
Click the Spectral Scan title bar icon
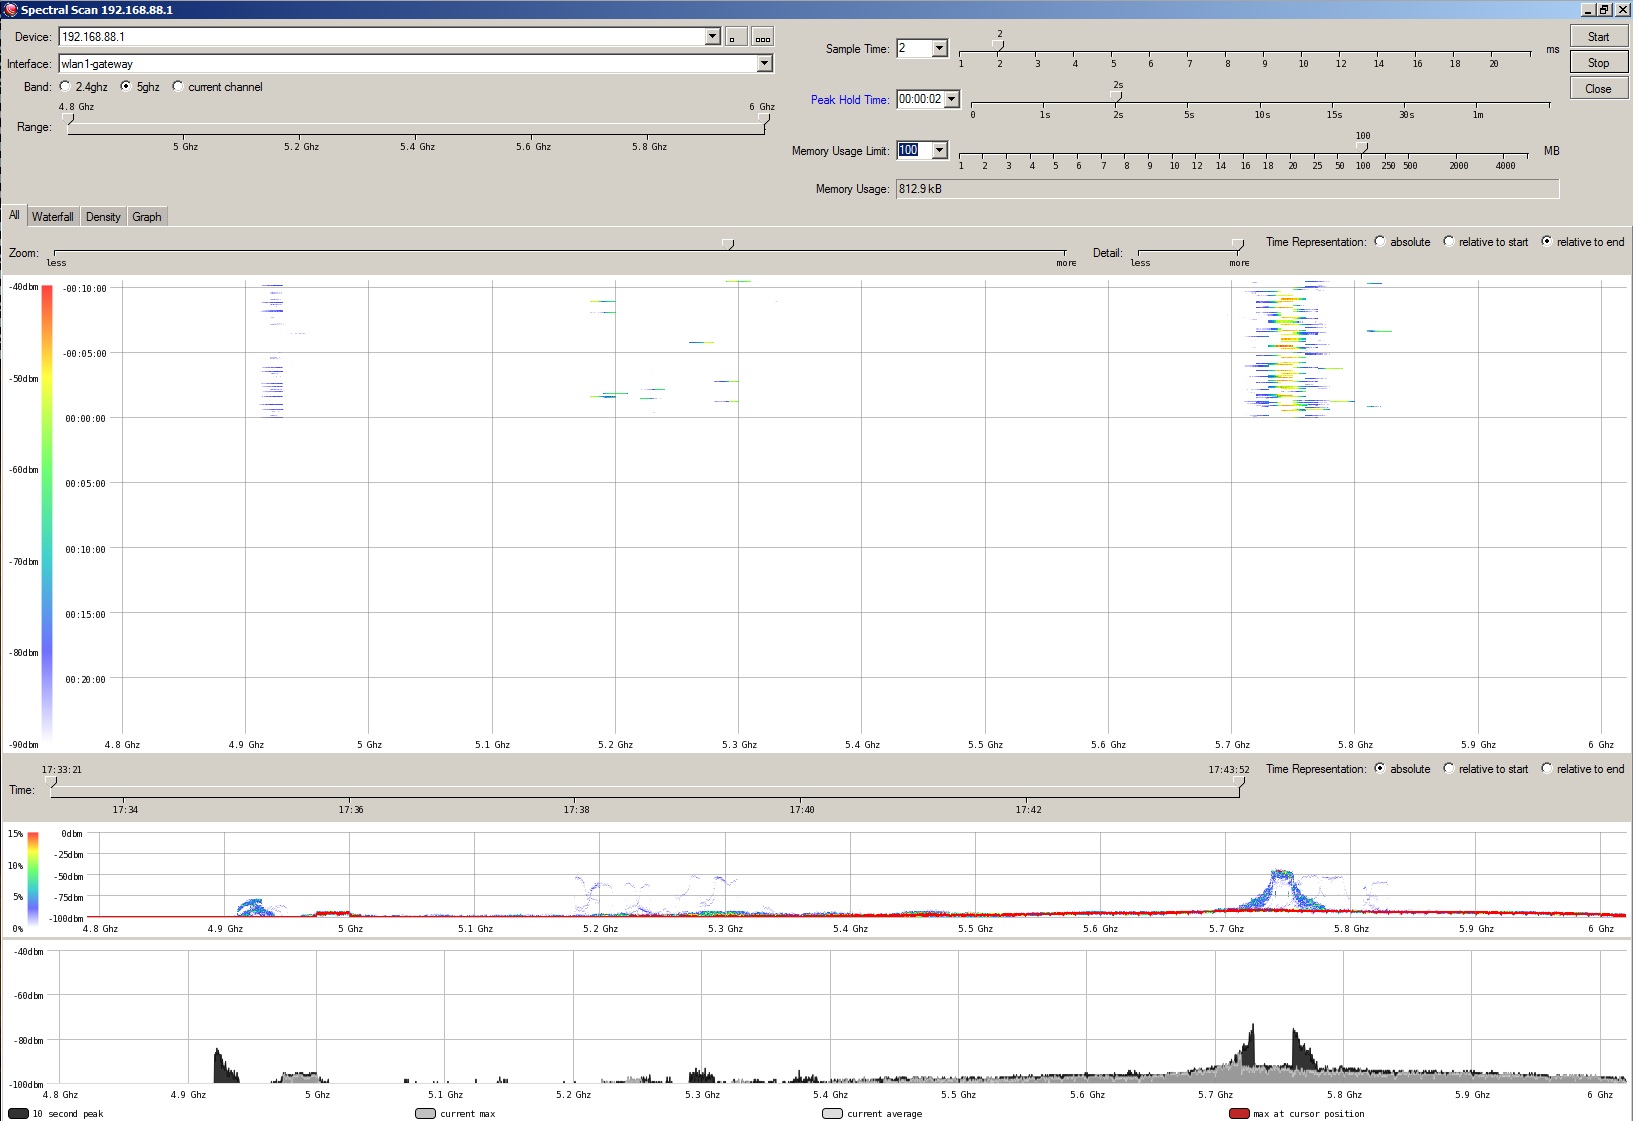click(11, 10)
